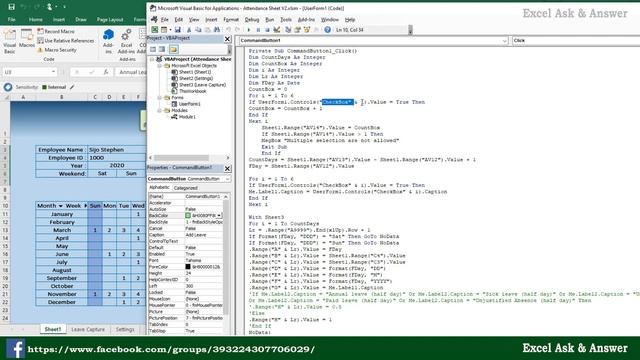Toggle Folders in the Project panel toolbar
The width and height of the screenshot is (640, 360).
coord(173,49)
